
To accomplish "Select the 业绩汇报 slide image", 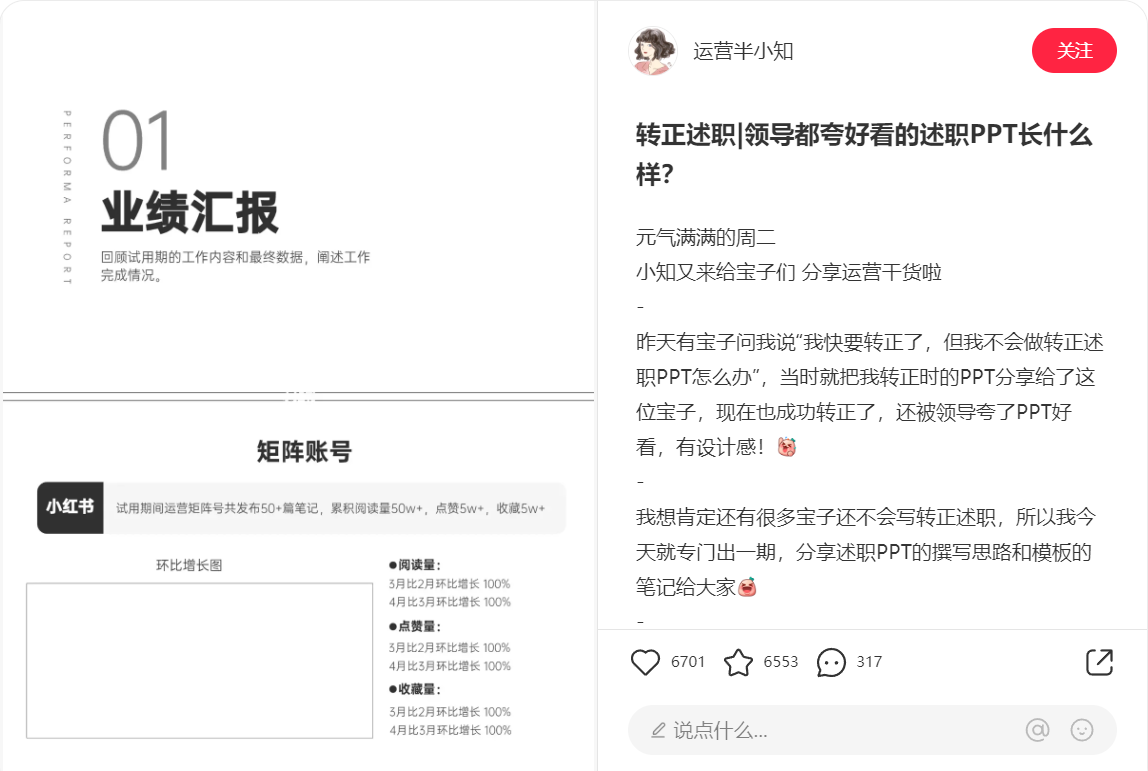I will click(298, 198).
